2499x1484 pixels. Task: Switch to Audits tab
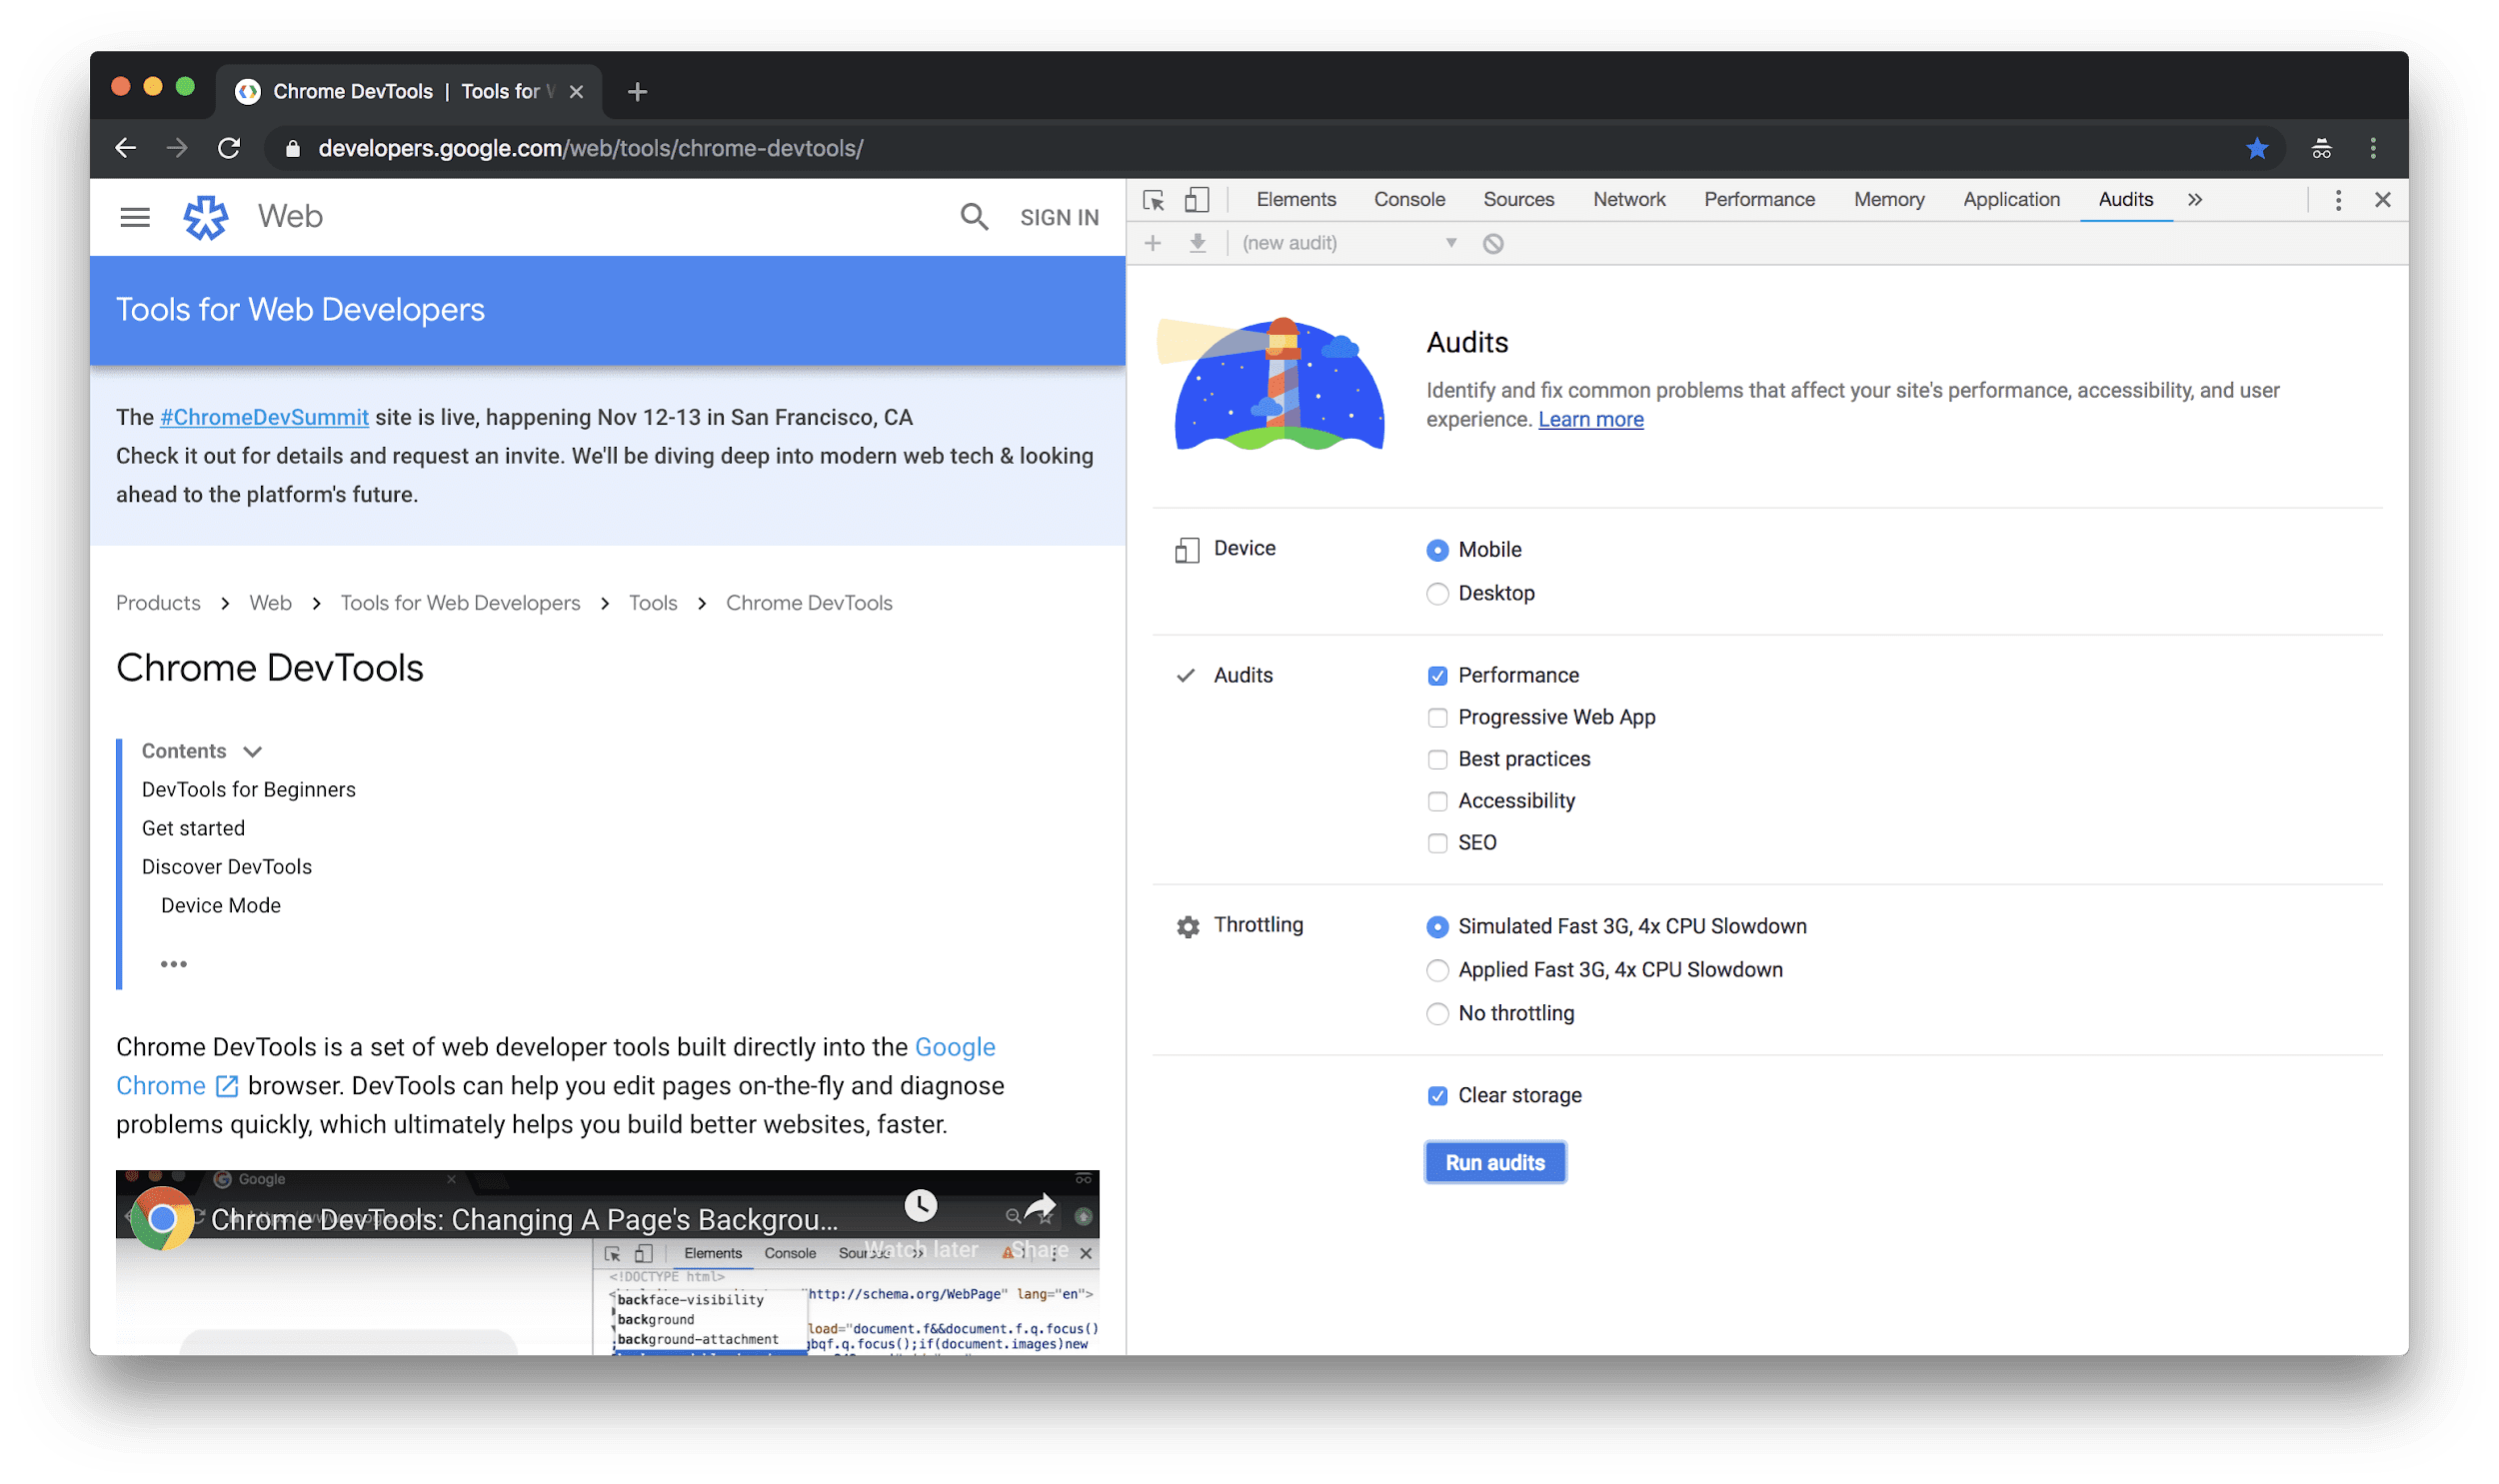point(2124,200)
